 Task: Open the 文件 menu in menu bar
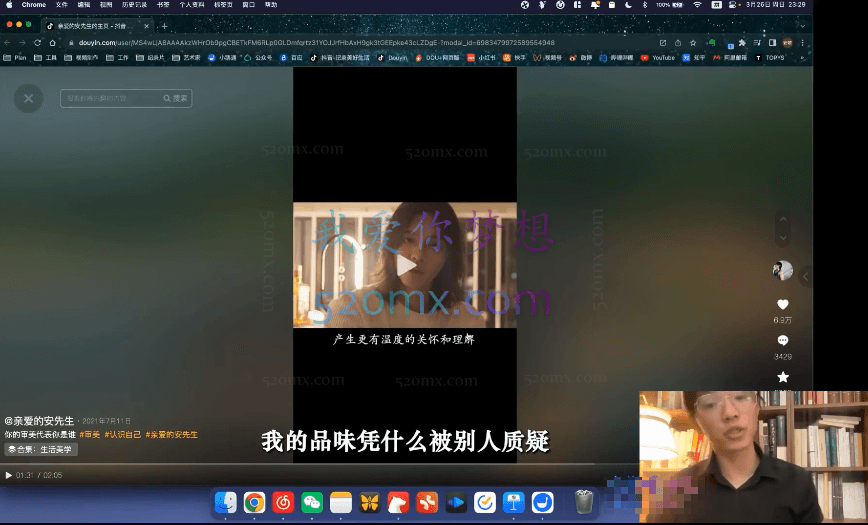click(61, 4)
